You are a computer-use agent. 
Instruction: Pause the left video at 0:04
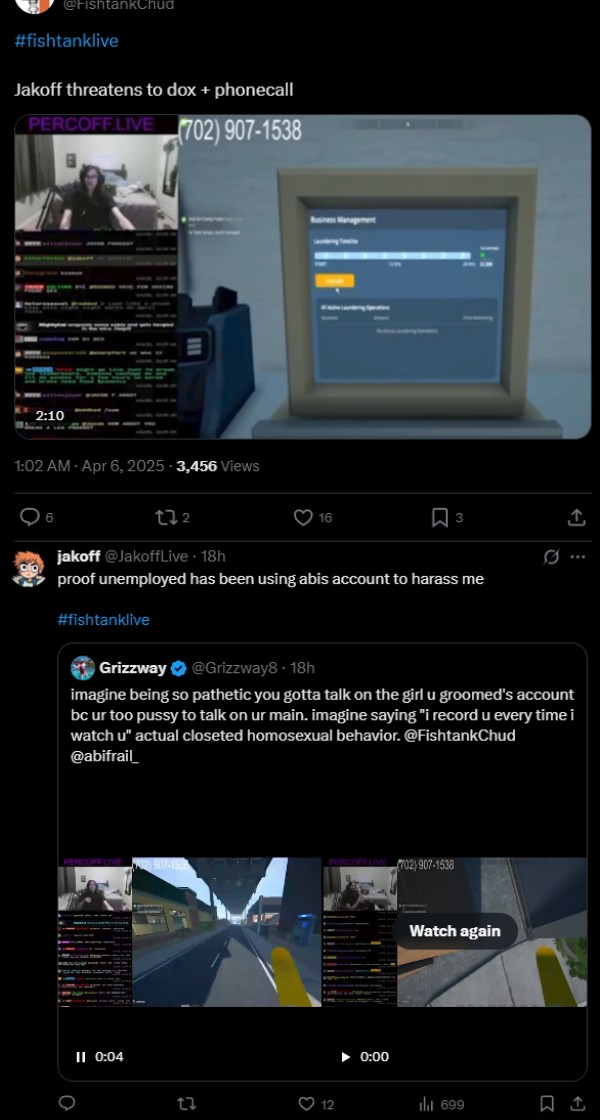[81, 1056]
